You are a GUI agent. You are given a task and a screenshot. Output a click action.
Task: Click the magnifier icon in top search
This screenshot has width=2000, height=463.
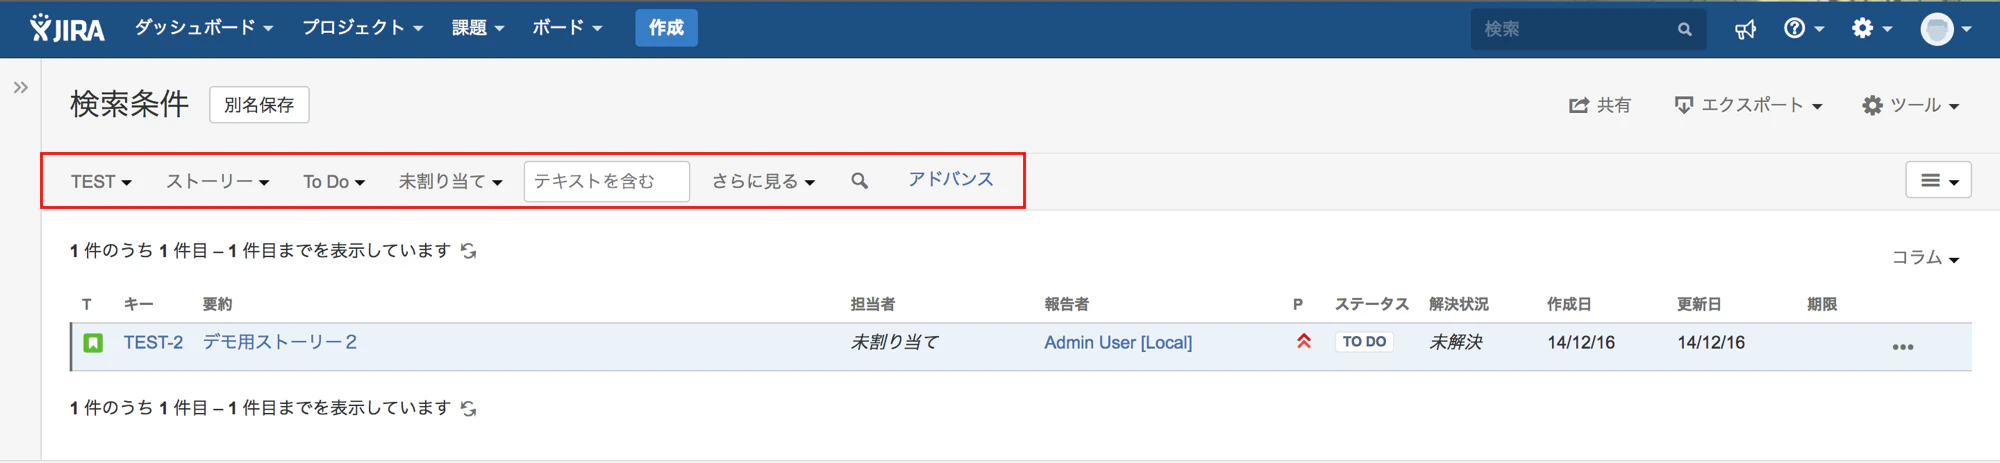click(1685, 29)
